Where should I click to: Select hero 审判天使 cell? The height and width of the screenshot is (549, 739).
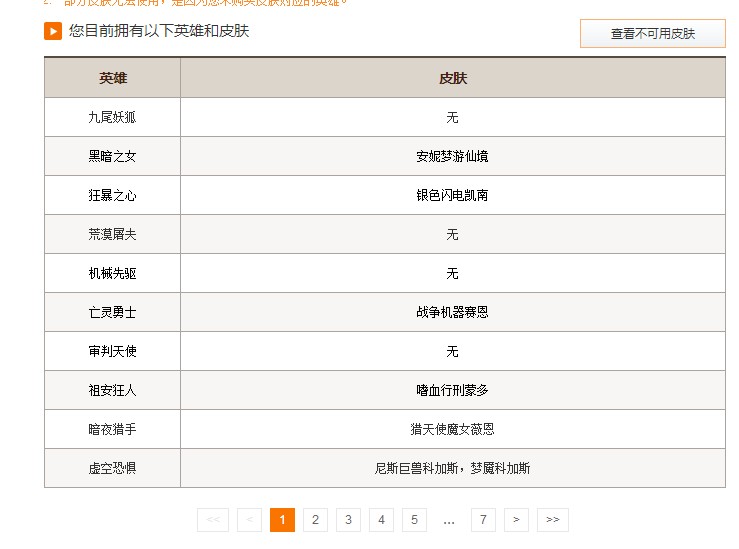[113, 351]
